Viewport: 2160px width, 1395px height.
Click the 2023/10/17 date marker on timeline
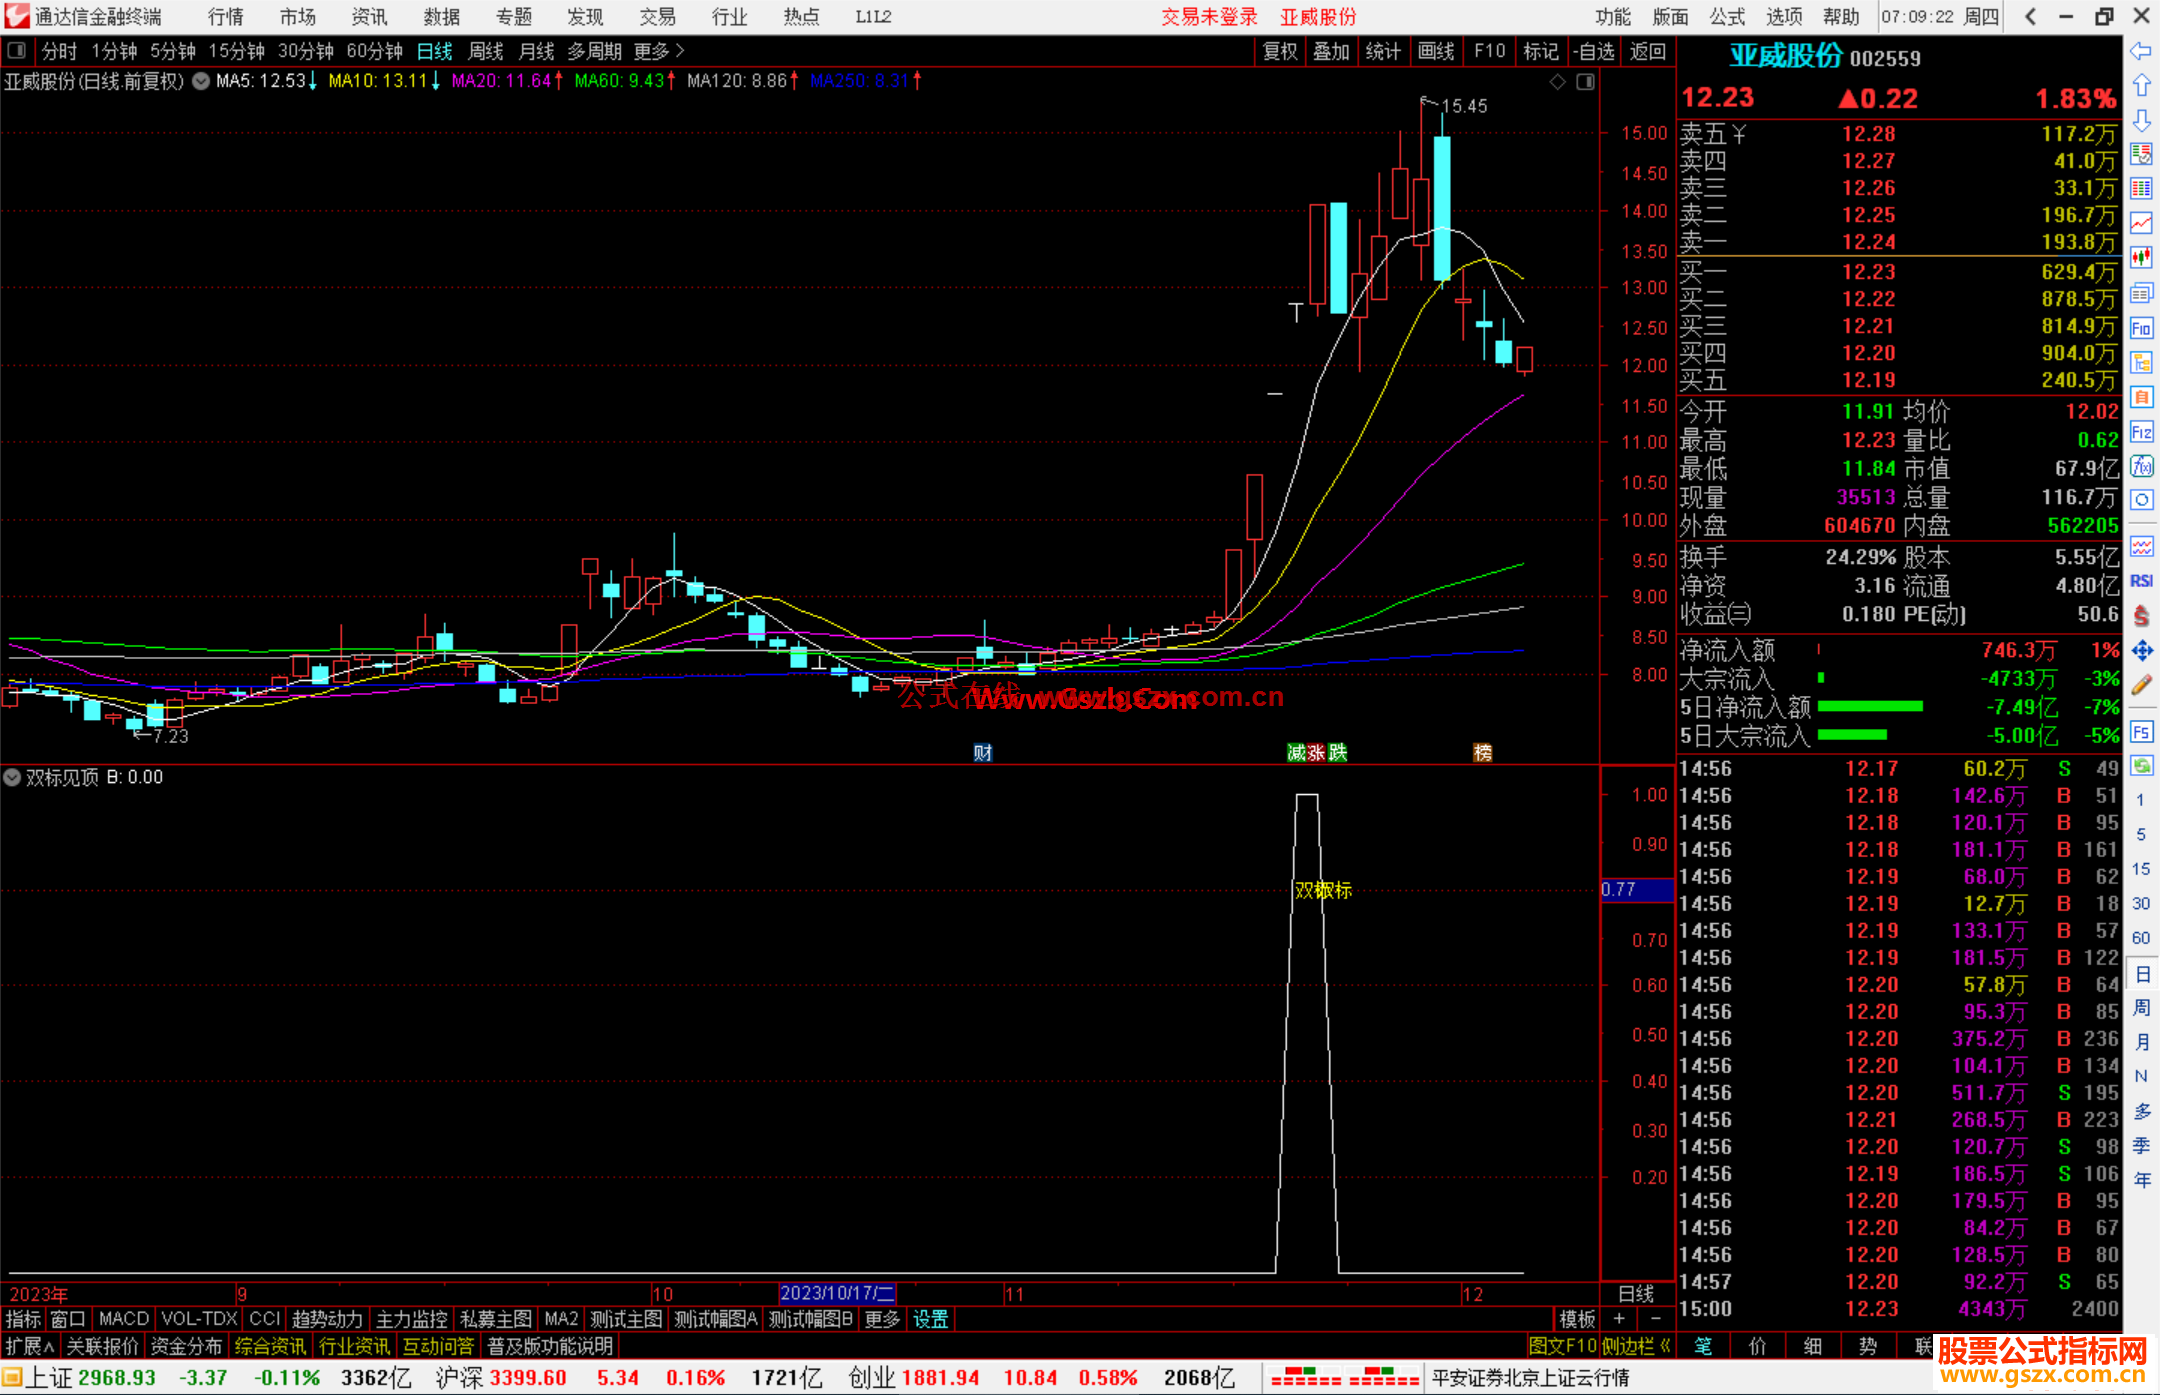coord(836,1293)
